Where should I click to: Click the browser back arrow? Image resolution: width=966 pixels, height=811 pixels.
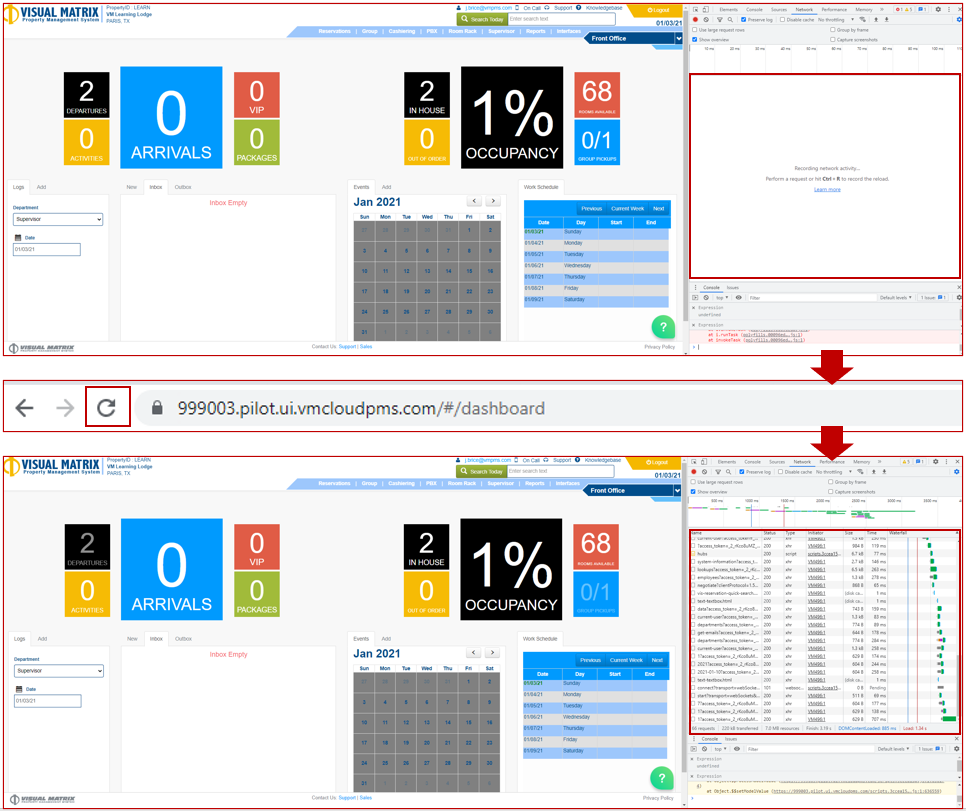25,407
